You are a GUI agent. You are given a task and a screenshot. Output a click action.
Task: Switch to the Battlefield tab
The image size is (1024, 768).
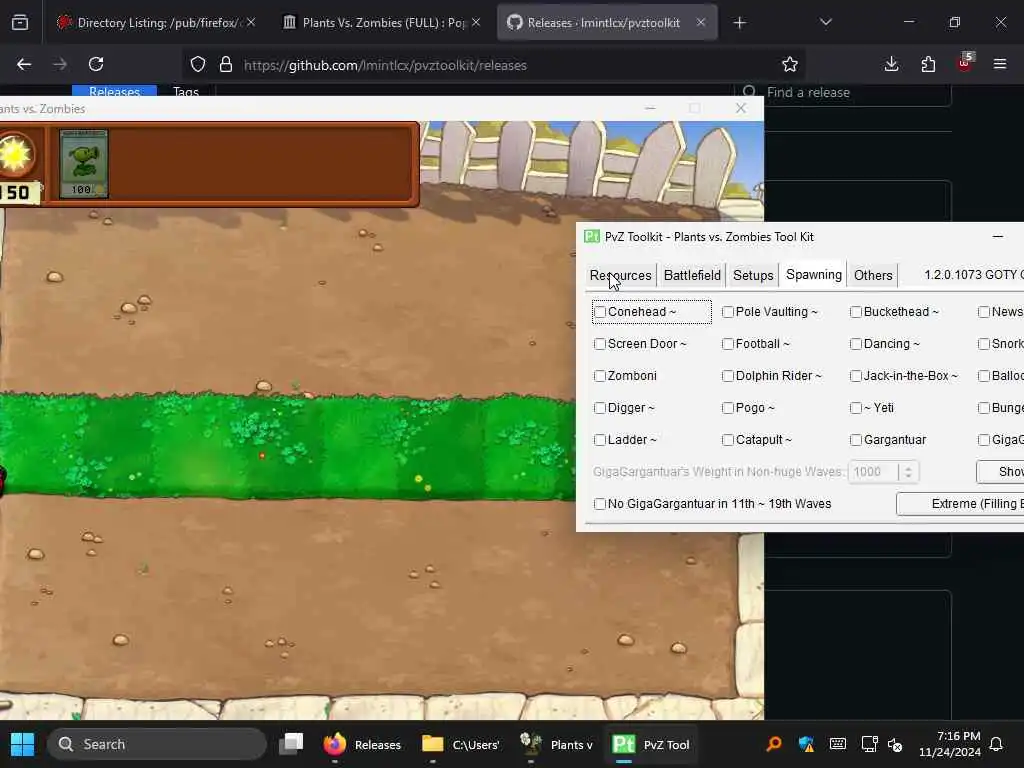[692, 275]
